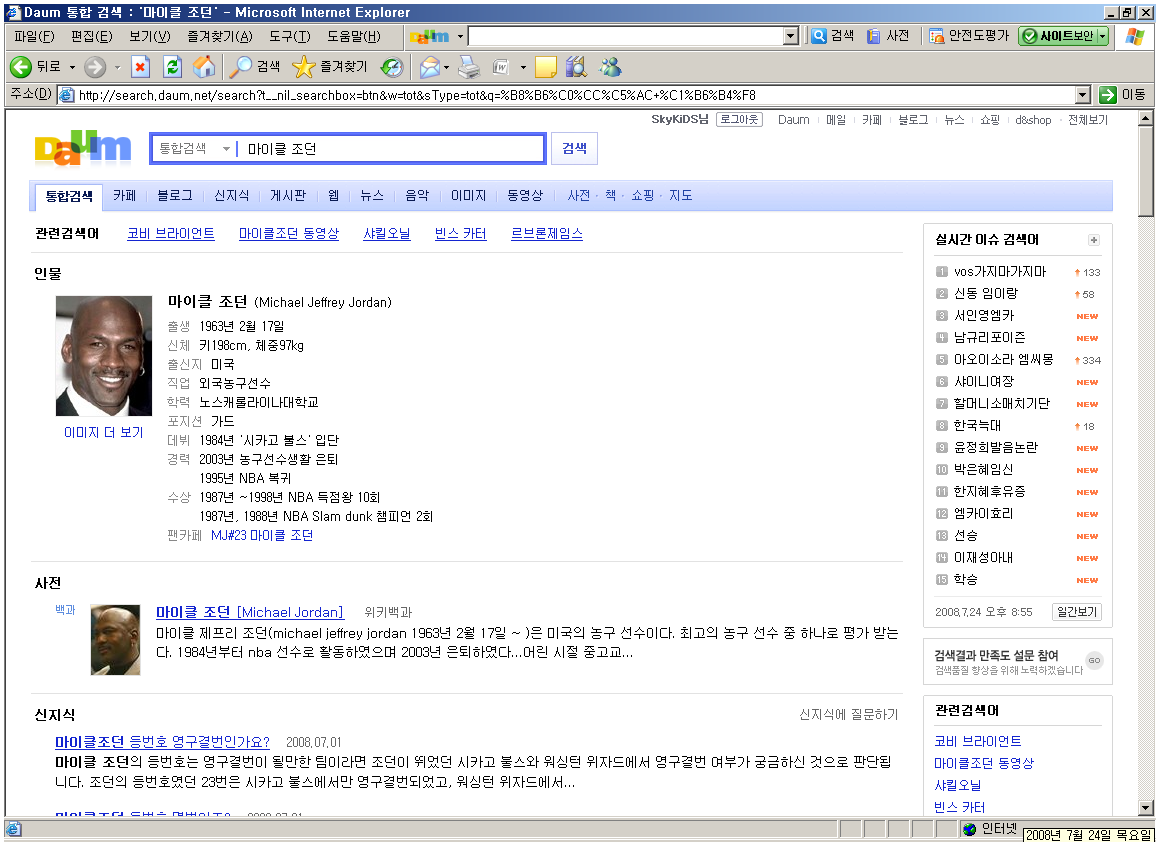This screenshot has height=842, width=1160.
Task: Click the Daum toolbar search text box
Action: pos(626,36)
